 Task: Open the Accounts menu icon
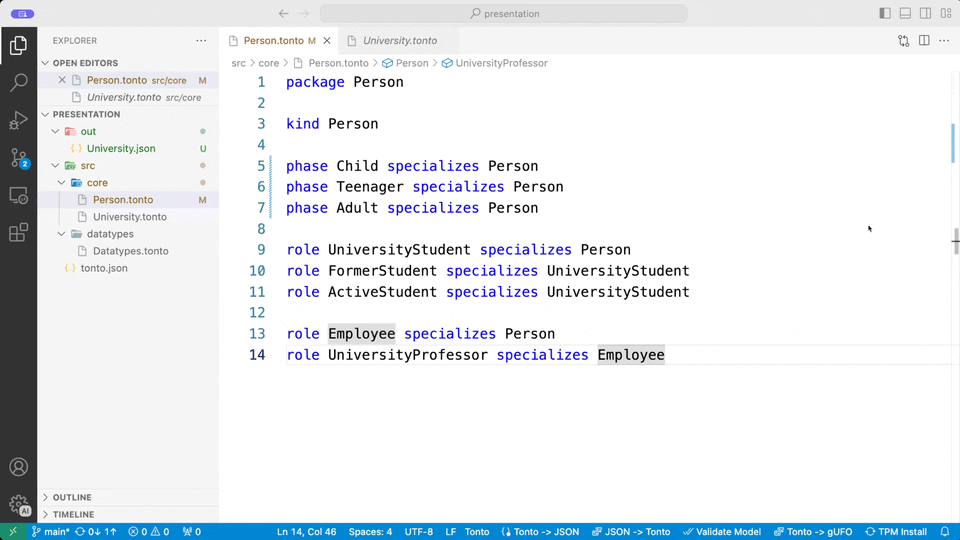click(x=18, y=467)
